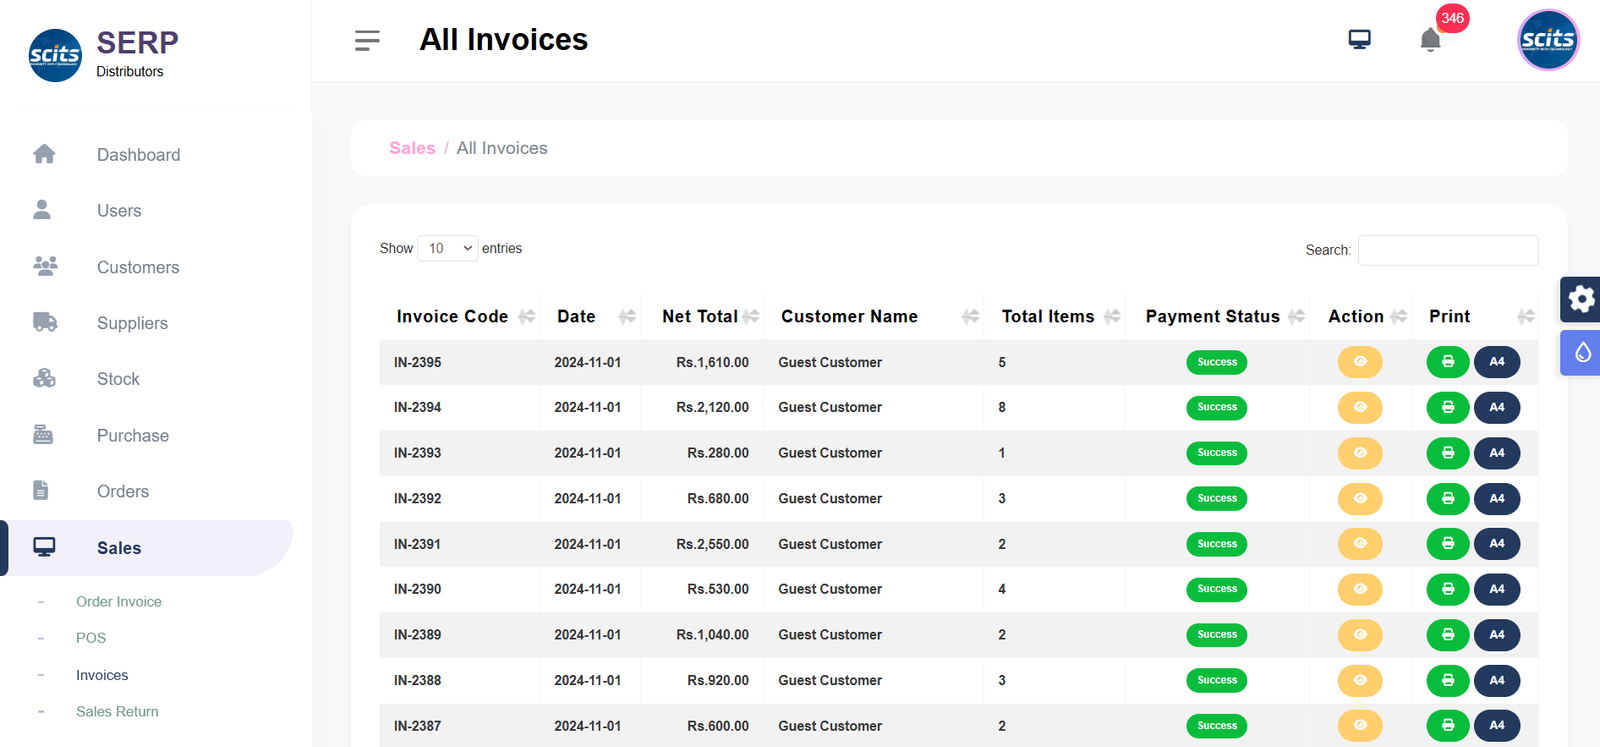Open the notifications bell icon

click(1430, 40)
